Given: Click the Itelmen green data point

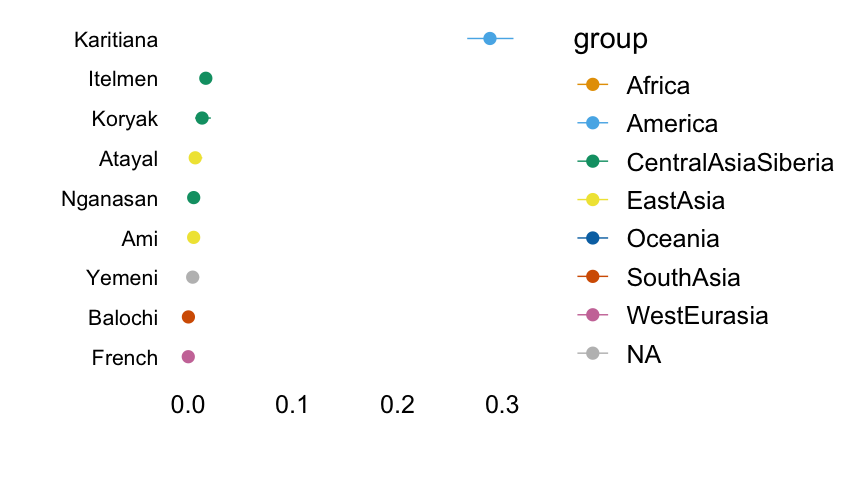Looking at the screenshot, I should point(206,79).
